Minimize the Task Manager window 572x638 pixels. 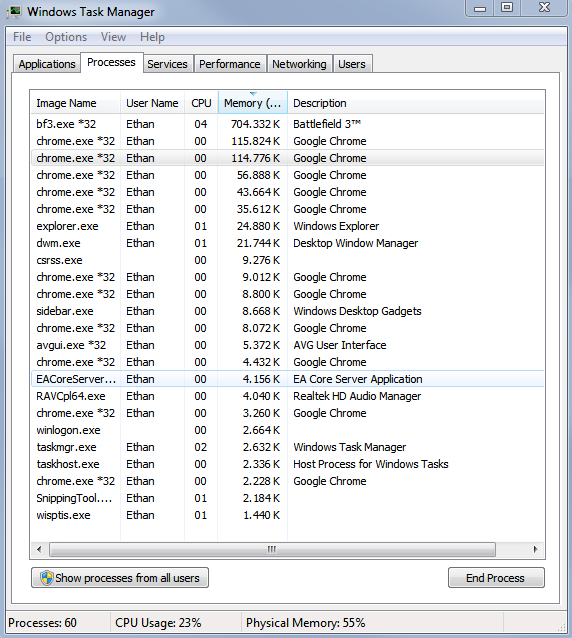click(x=480, y=8)
